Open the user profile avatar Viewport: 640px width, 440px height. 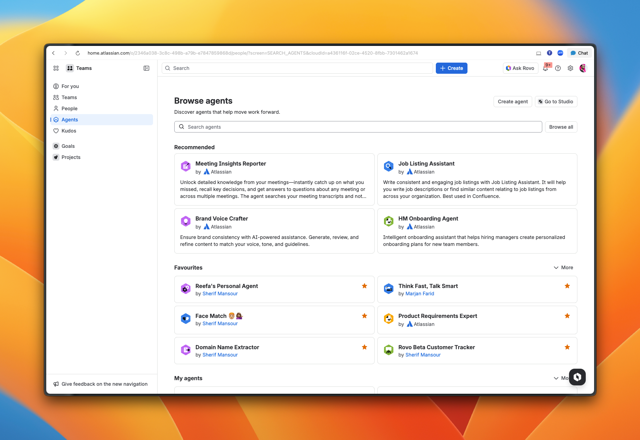coord(582,68)
